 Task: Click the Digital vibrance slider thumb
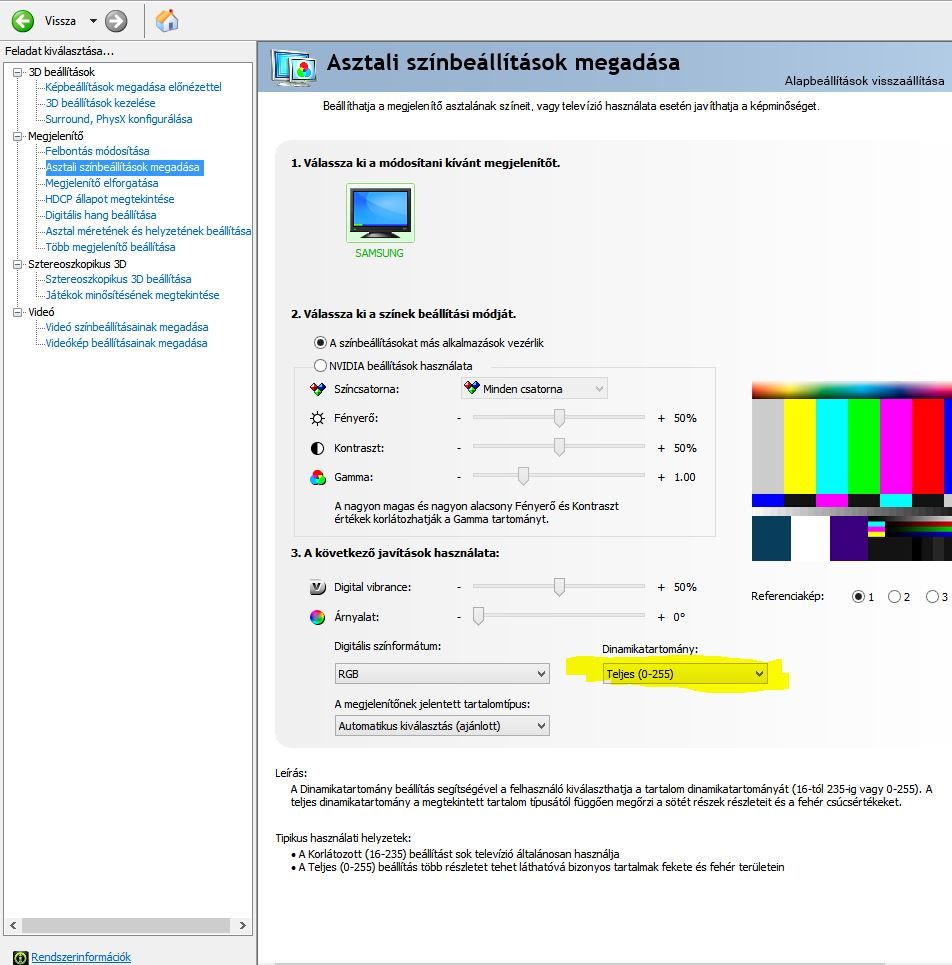click(559, 587)
